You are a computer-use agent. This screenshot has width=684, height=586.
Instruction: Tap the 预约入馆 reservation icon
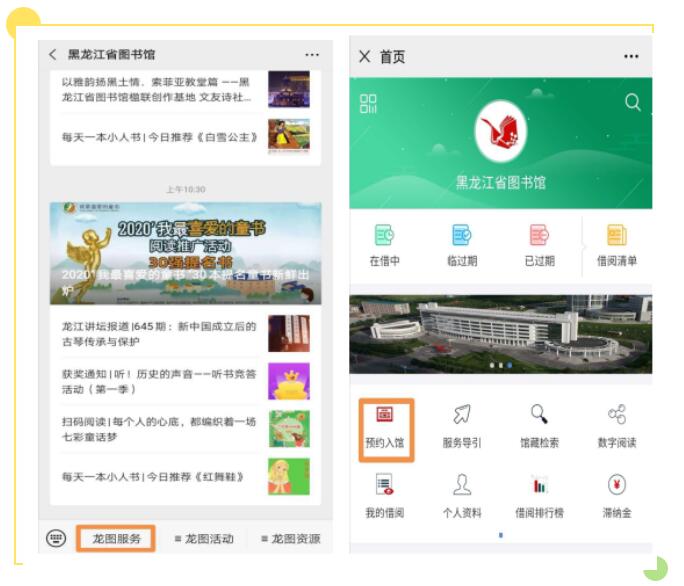[384, 425]
